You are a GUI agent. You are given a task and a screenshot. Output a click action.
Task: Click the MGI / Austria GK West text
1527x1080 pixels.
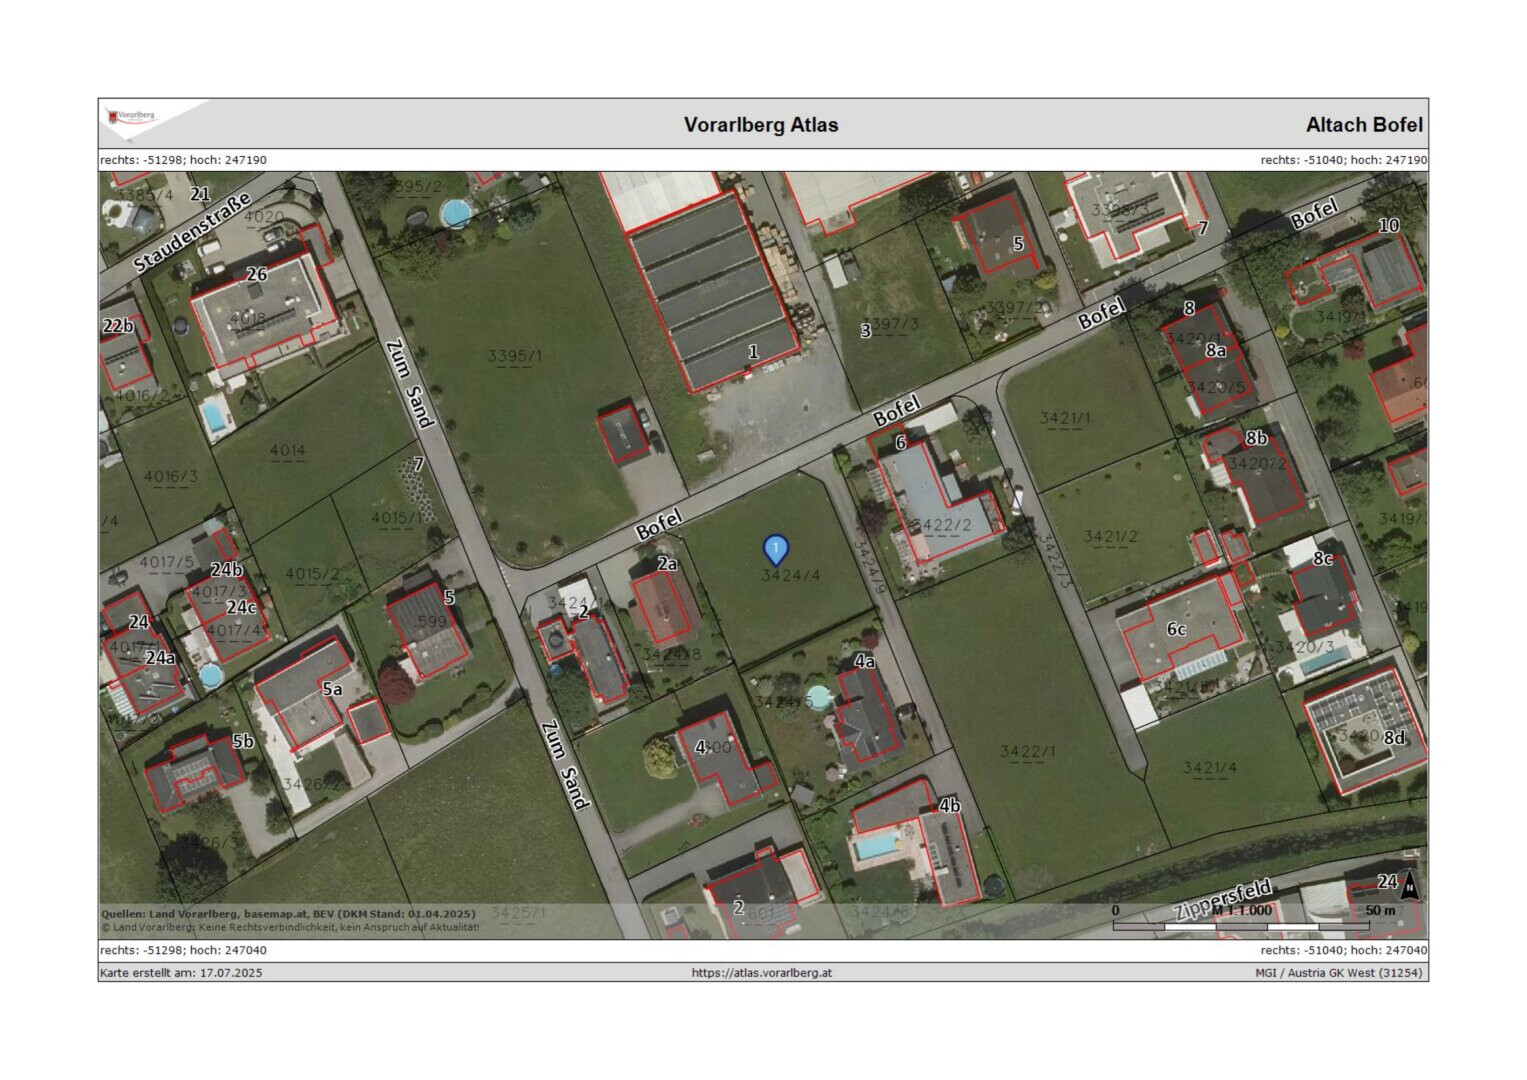click(x=1339, y=972)
